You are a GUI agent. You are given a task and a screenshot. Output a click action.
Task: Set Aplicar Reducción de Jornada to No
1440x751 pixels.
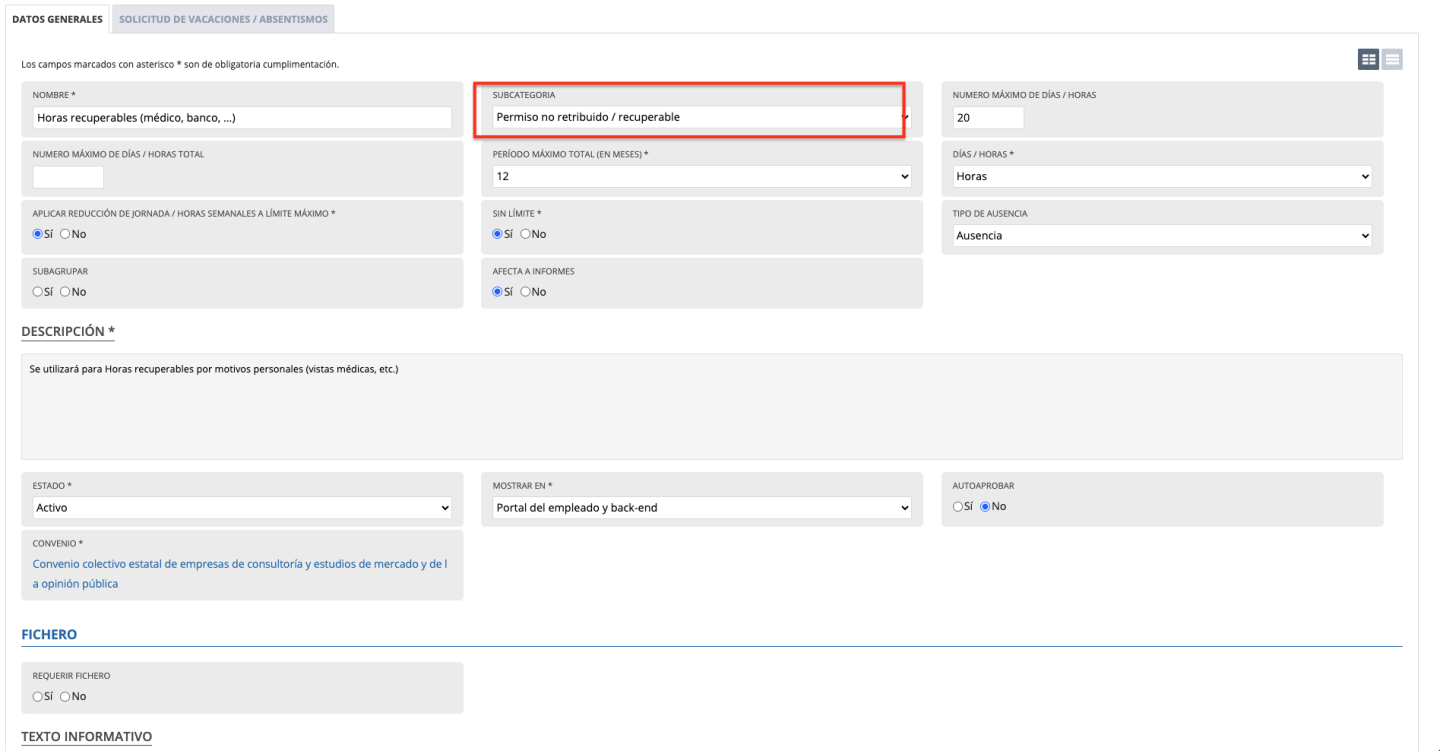click(66, 234)
